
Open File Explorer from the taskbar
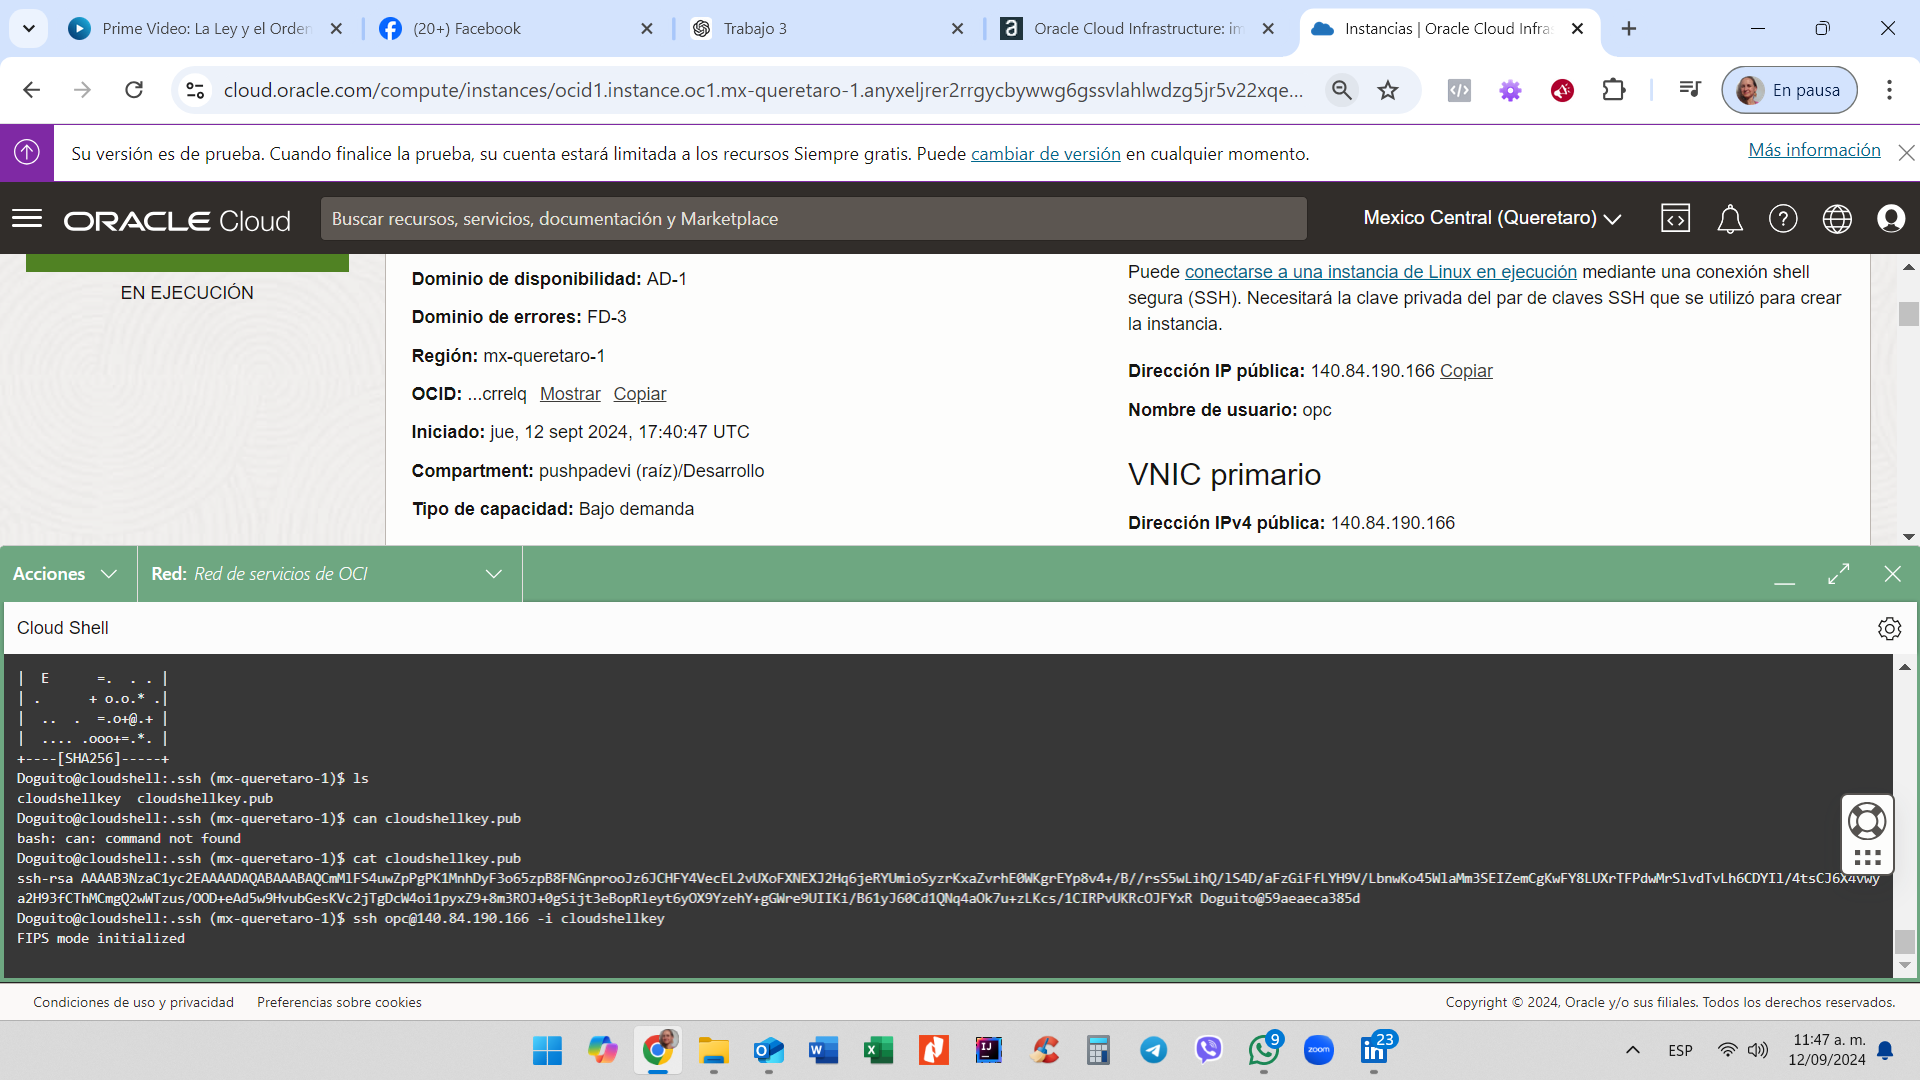tap(713, 1050)
